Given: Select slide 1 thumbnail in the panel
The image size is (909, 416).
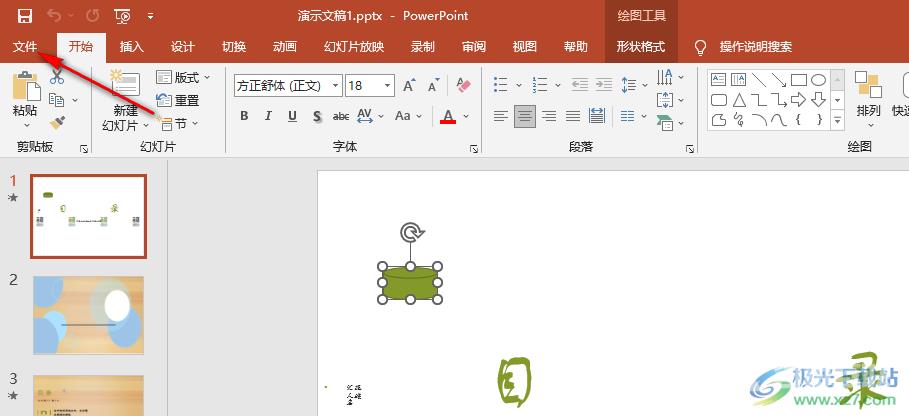Looking at the screenshot, I should [88, 216].
